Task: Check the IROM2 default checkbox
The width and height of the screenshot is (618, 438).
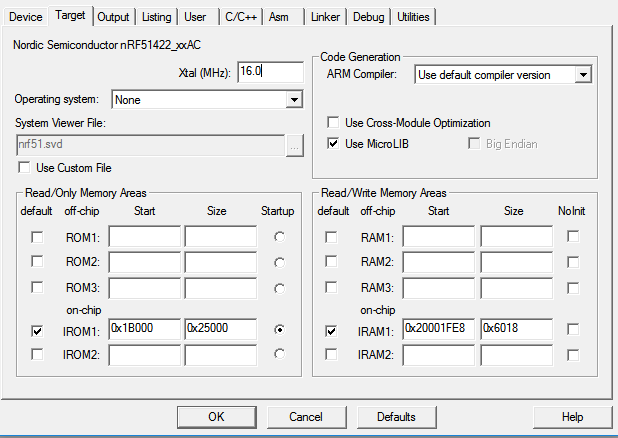Action: 37,354
